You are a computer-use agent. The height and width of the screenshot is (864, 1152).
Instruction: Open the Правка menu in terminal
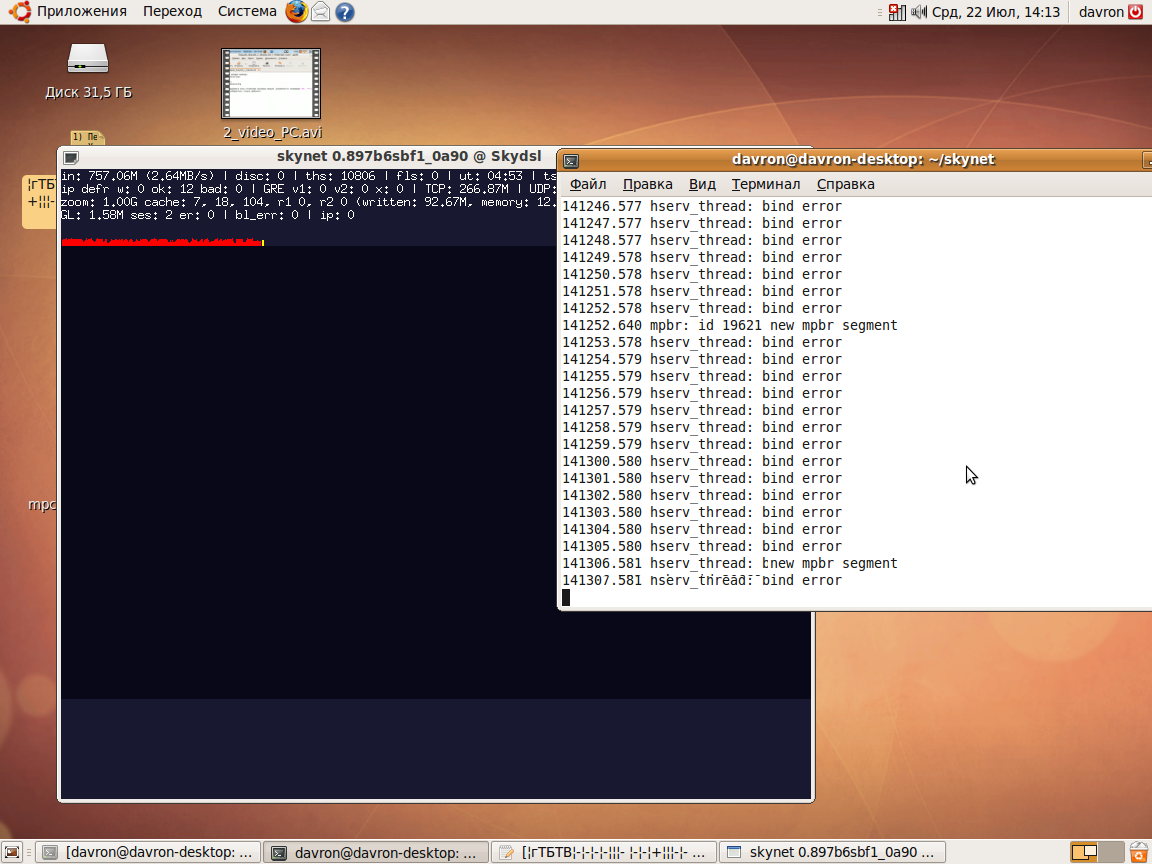click(647, 184)
